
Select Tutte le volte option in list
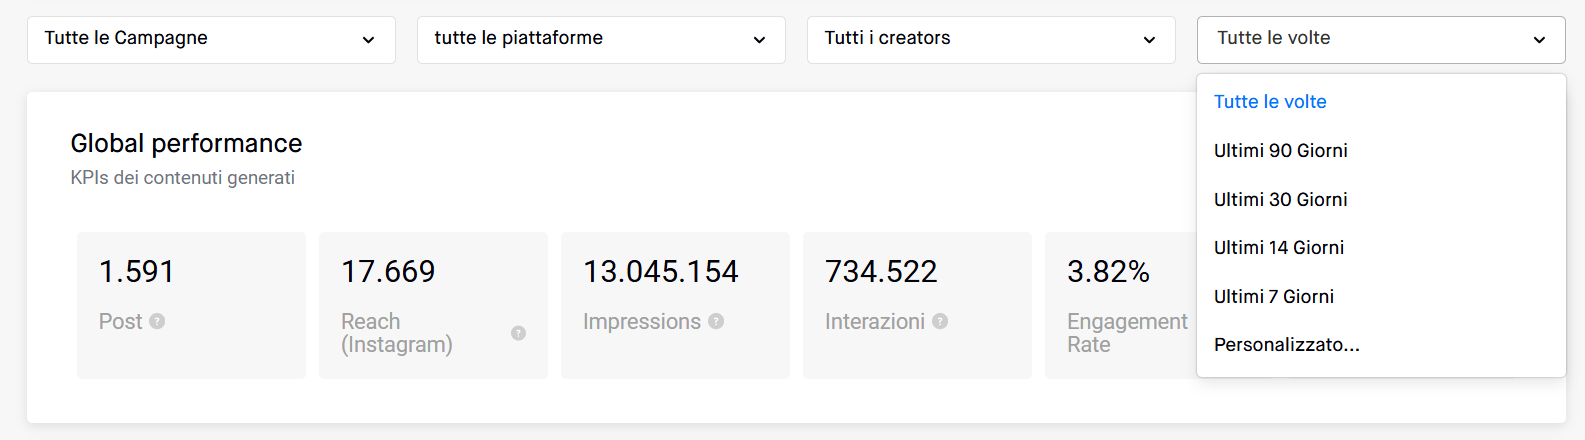point(1270,102)
